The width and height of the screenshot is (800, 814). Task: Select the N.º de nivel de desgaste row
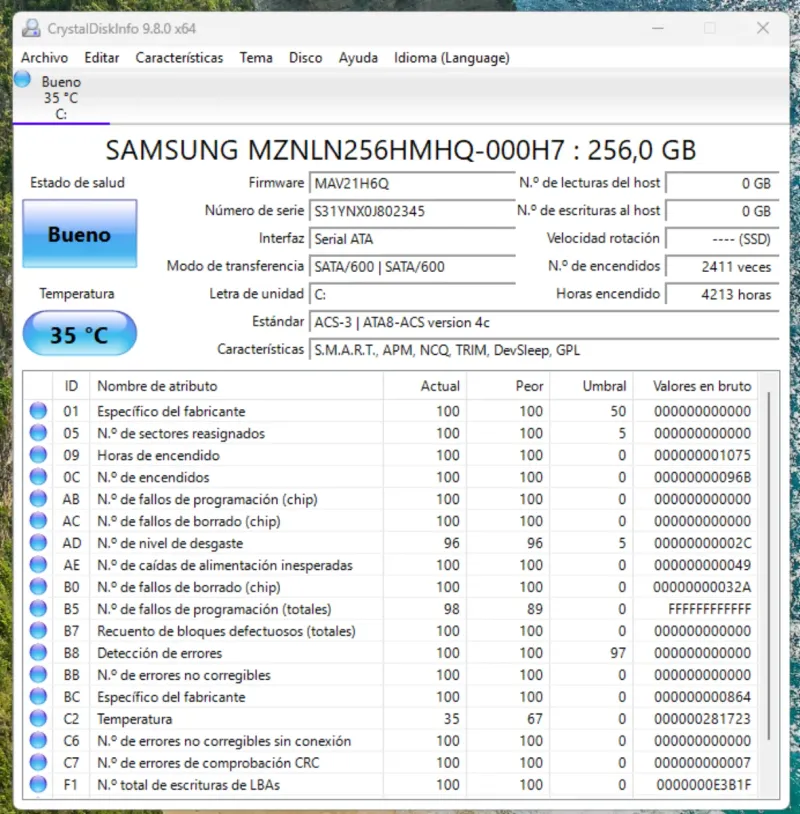click(x=390, y=542)
